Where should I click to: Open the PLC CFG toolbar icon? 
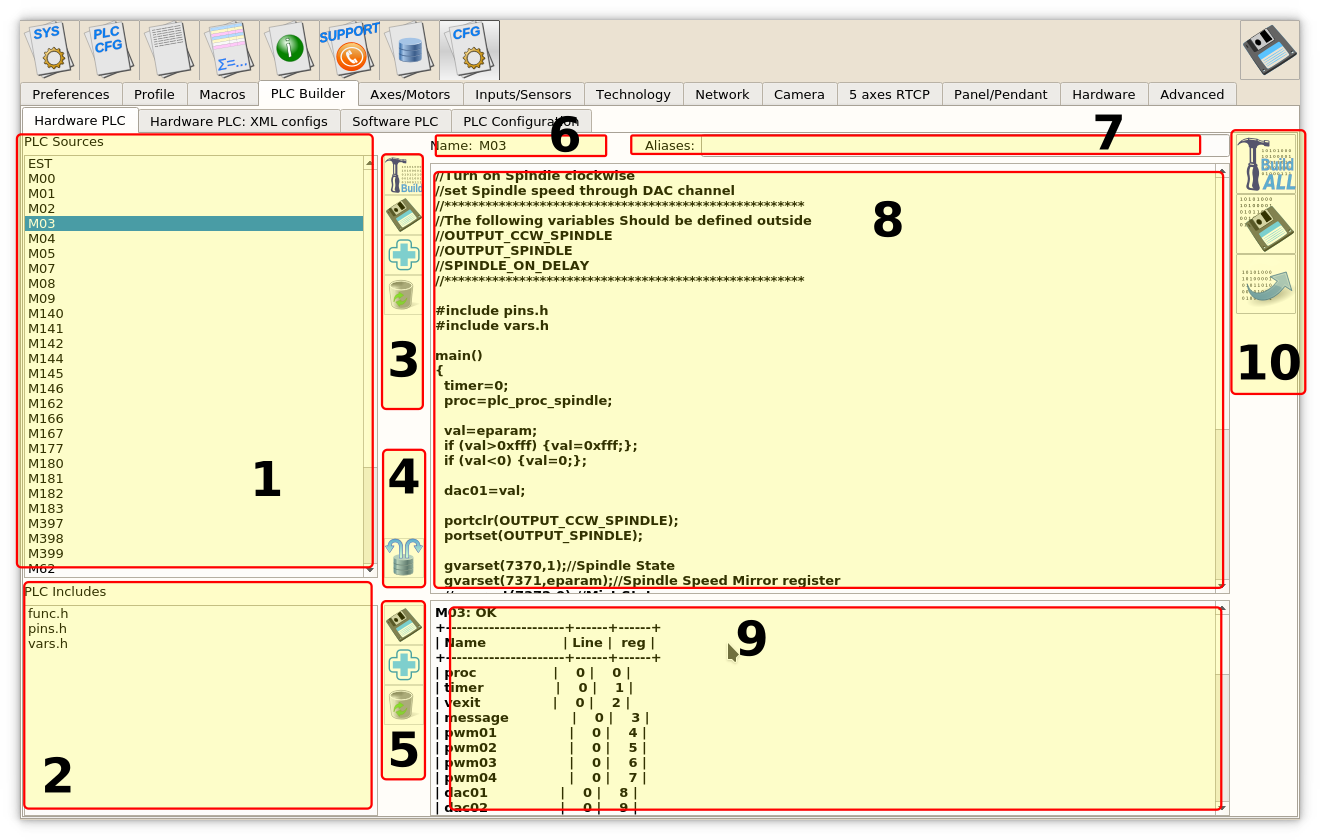coord(109,49)
